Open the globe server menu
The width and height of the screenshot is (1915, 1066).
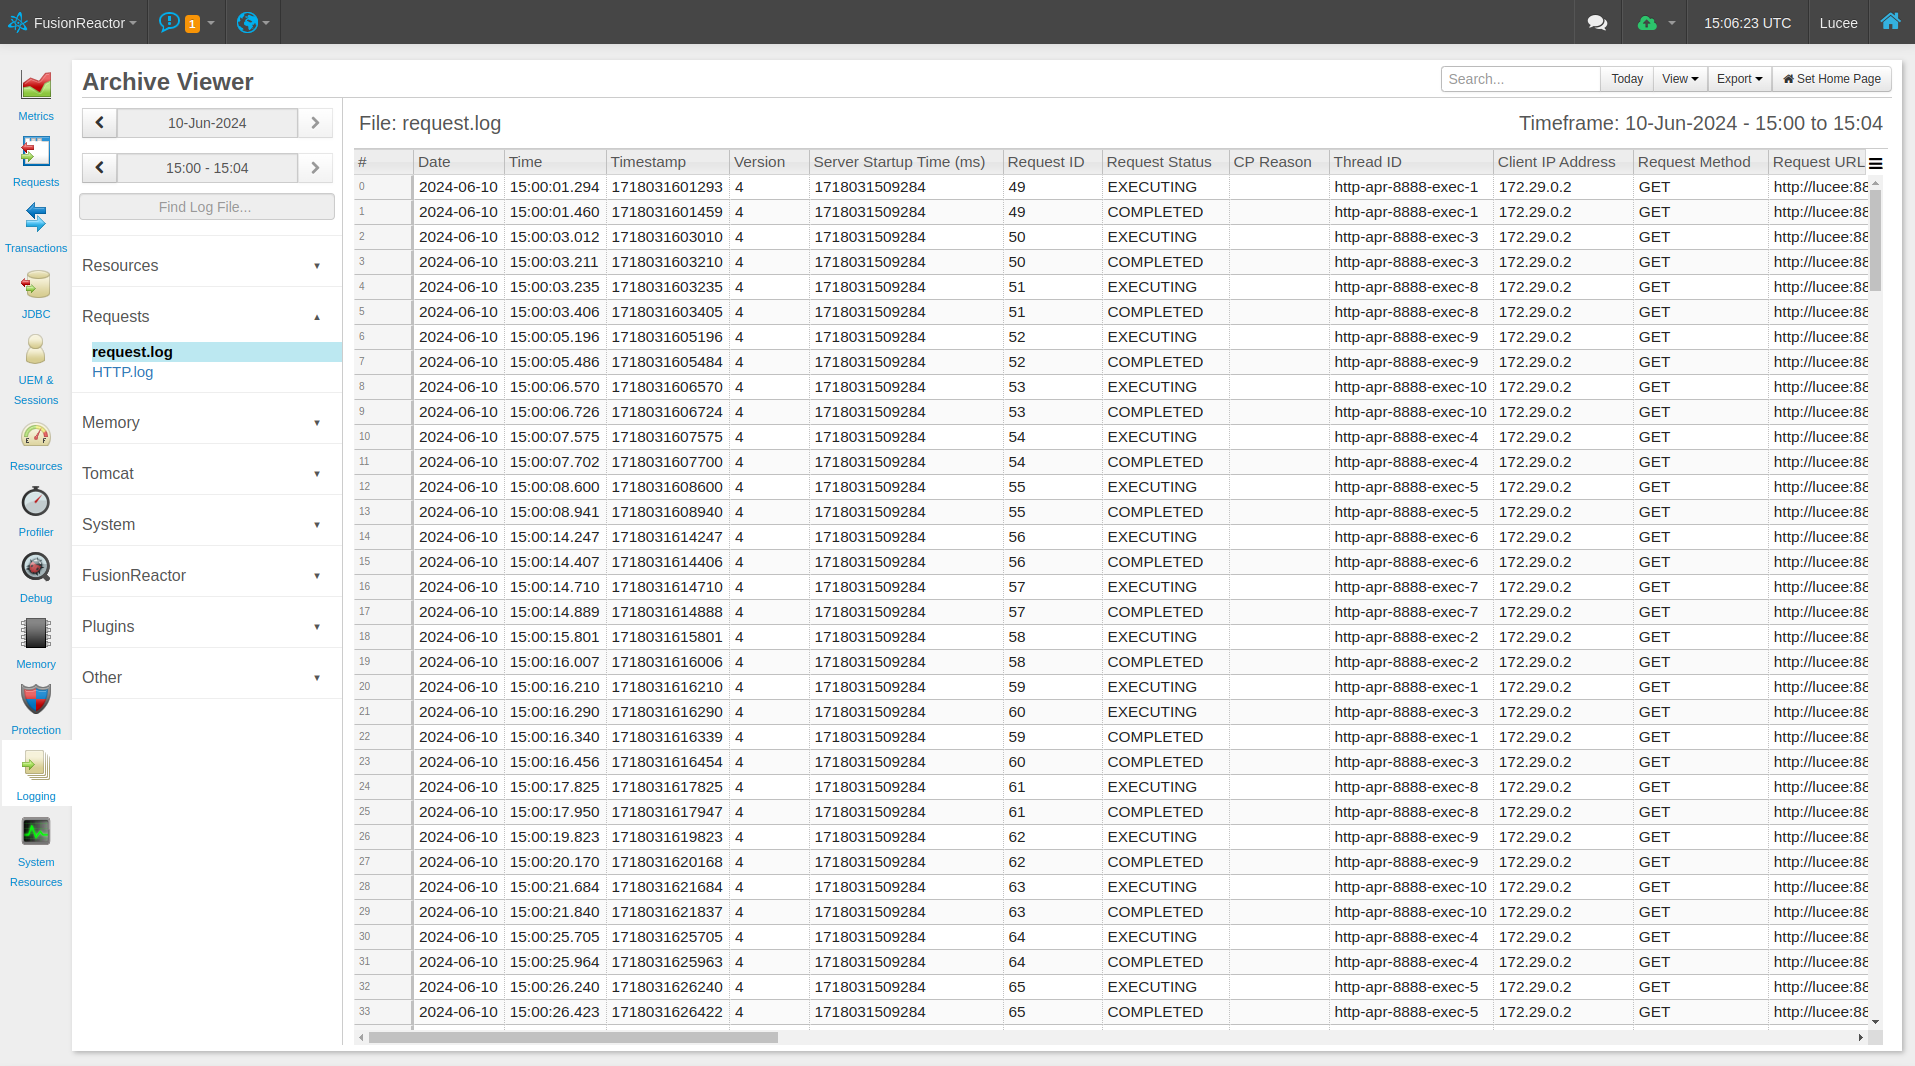pyautogui.click(x=253, y=22)
